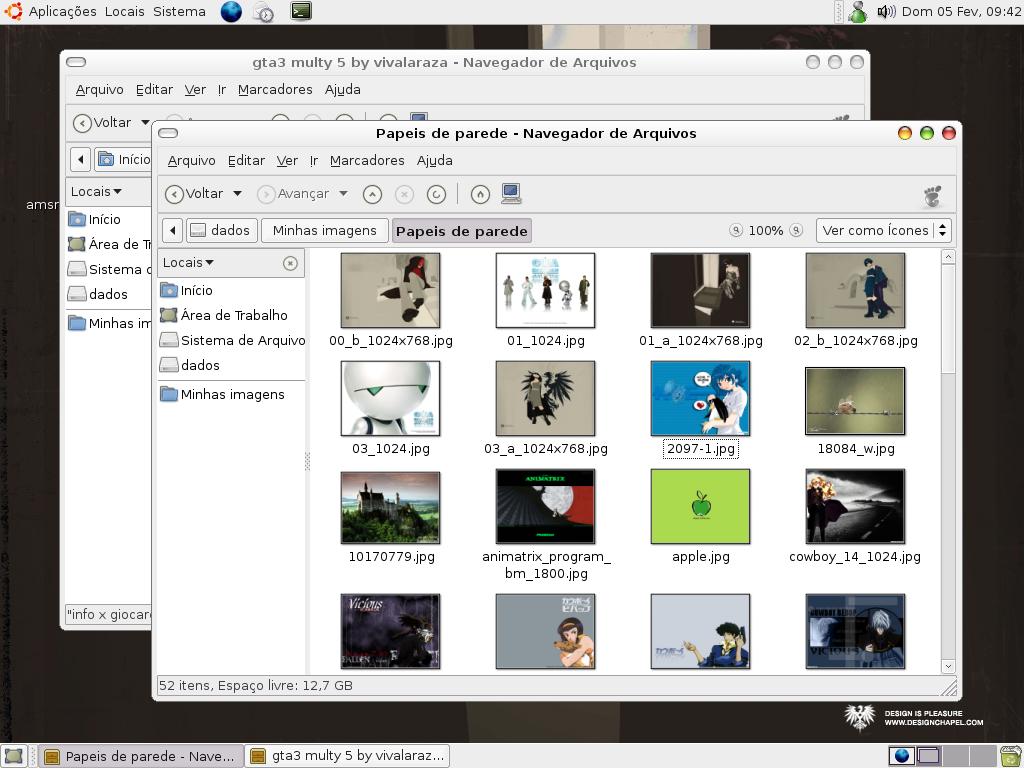Click the scrollbar down arrow
The width and height of the screenshot is (1024, 768).
coord(948,666)
